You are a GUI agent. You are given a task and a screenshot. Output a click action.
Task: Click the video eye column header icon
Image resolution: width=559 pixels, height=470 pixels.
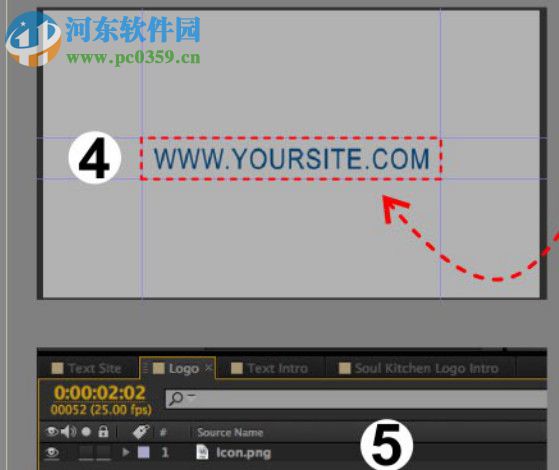[52, 431]
